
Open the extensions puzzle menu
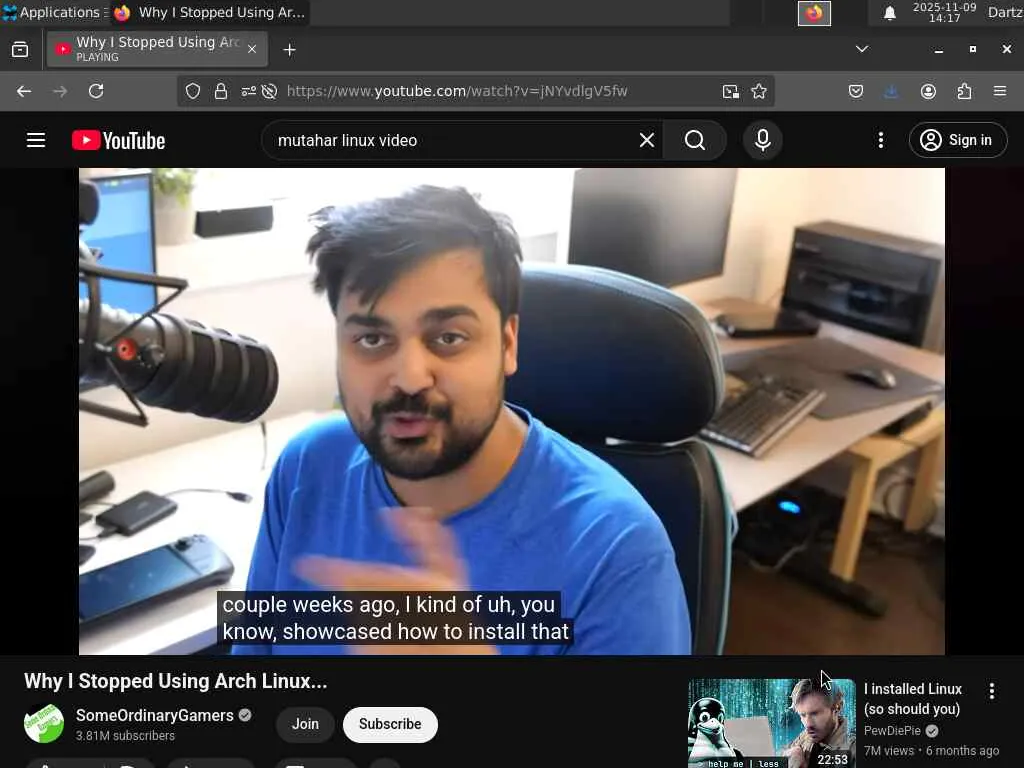tap(964, 91)
